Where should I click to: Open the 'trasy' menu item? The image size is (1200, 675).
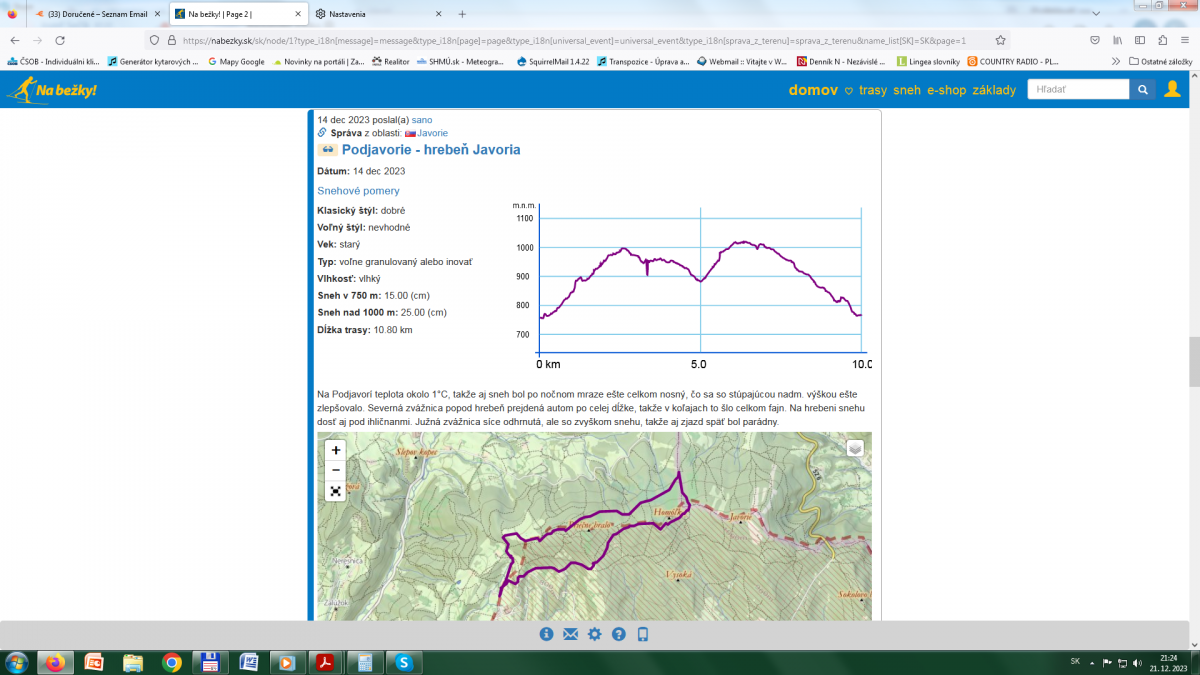[872, 90]
